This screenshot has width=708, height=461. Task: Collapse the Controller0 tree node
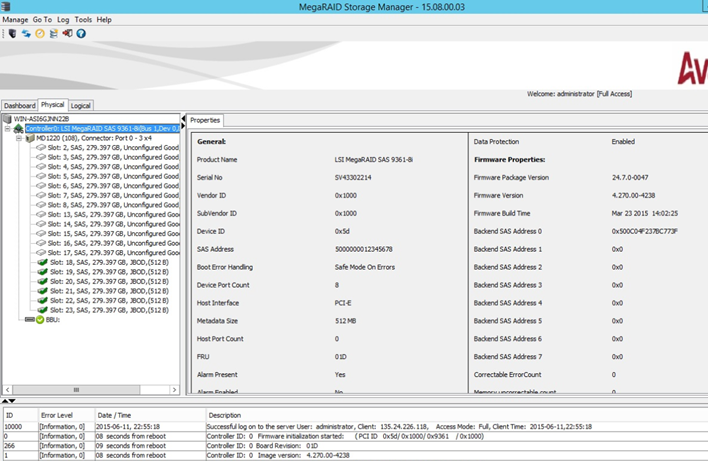pos(8,129)
